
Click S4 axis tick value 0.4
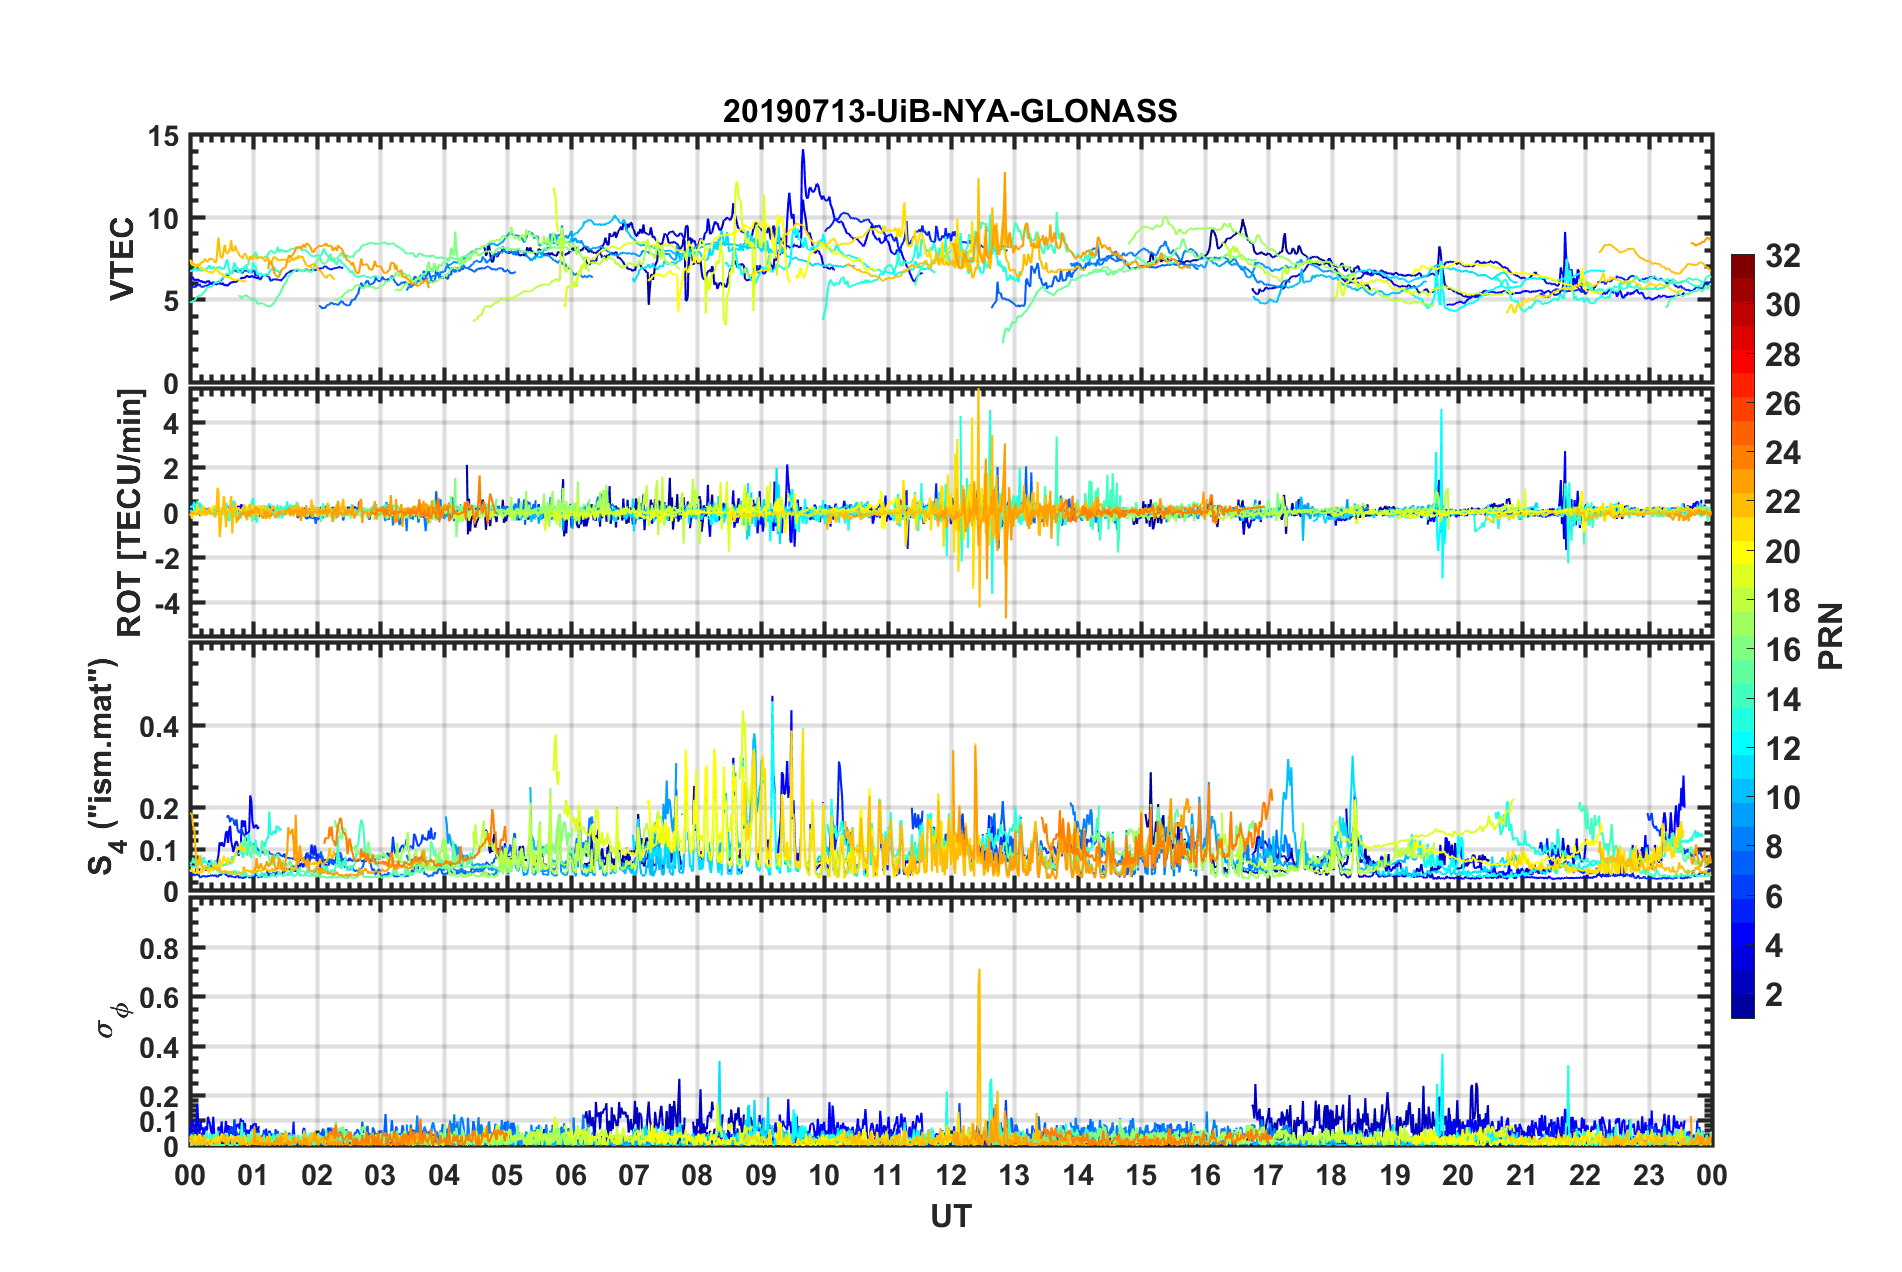(158, 727)
